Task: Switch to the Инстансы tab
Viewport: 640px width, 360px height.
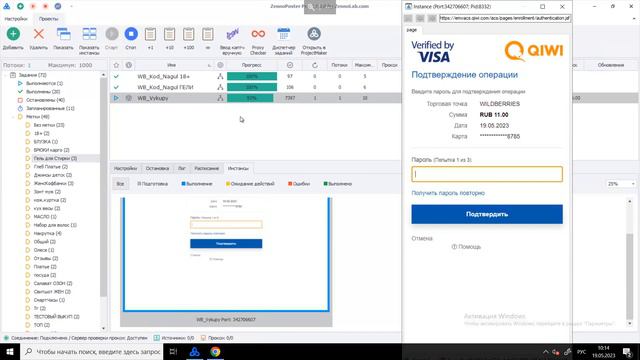Action: (x=238, y=168)
